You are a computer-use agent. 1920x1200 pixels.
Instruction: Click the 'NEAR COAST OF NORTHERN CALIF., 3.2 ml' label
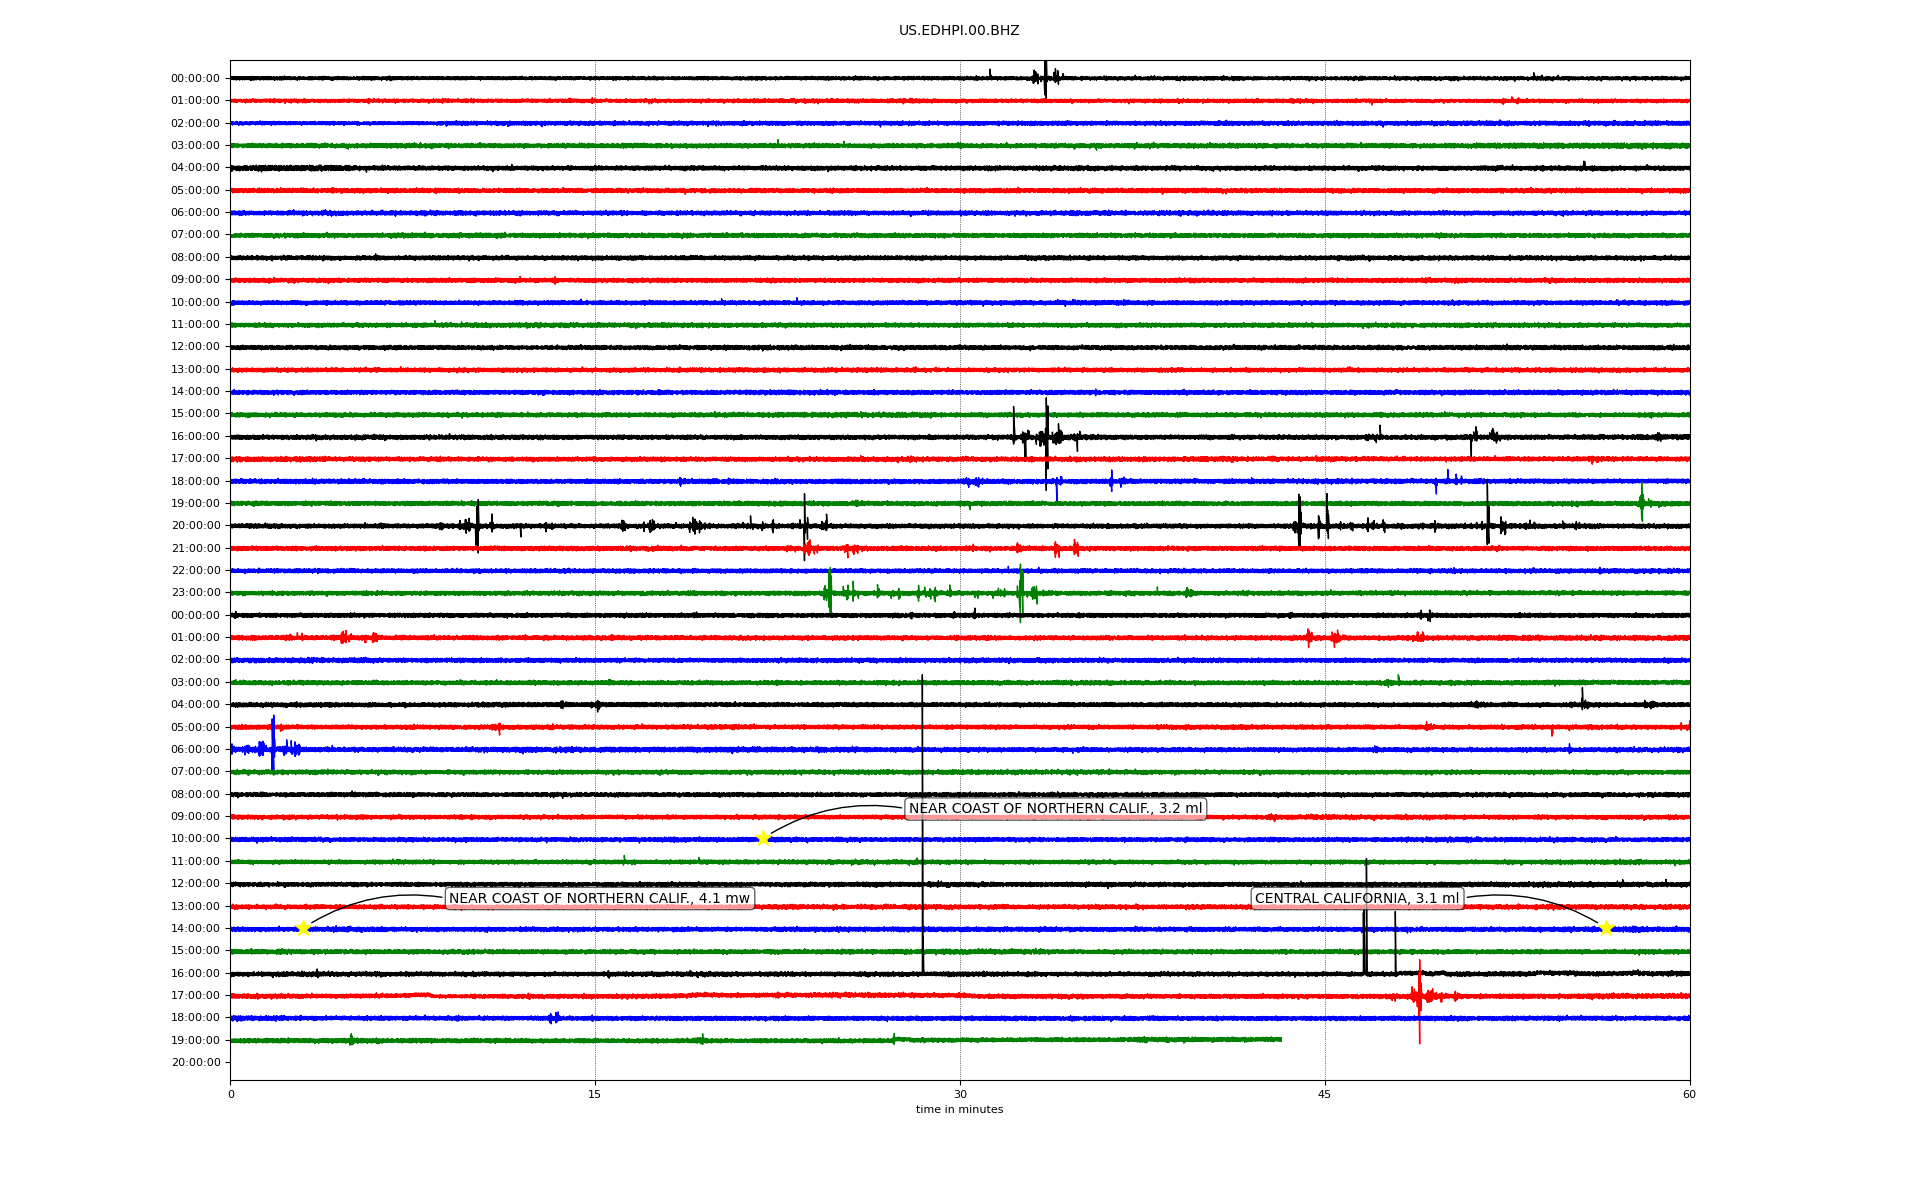pos(1055,808)
